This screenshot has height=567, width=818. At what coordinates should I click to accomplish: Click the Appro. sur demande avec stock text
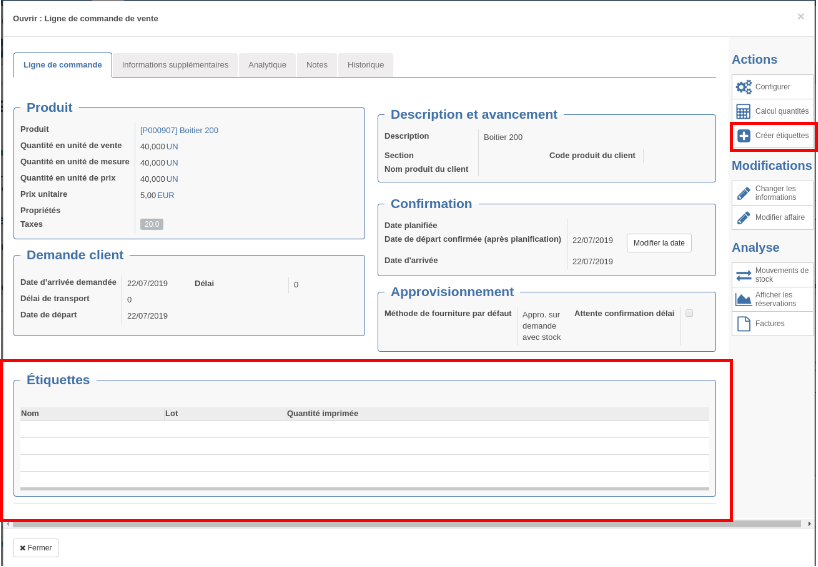point(542,325)
